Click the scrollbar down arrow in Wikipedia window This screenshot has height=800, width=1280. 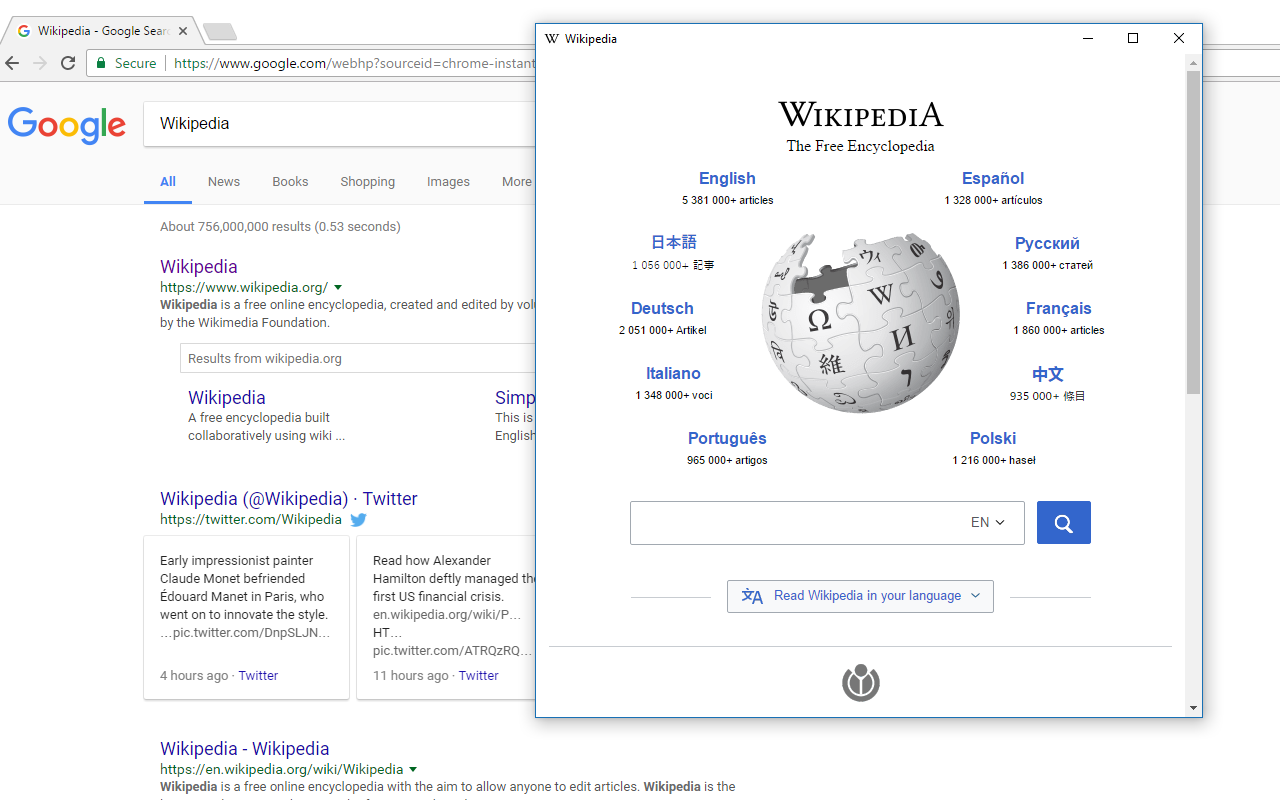(1193, 708)
